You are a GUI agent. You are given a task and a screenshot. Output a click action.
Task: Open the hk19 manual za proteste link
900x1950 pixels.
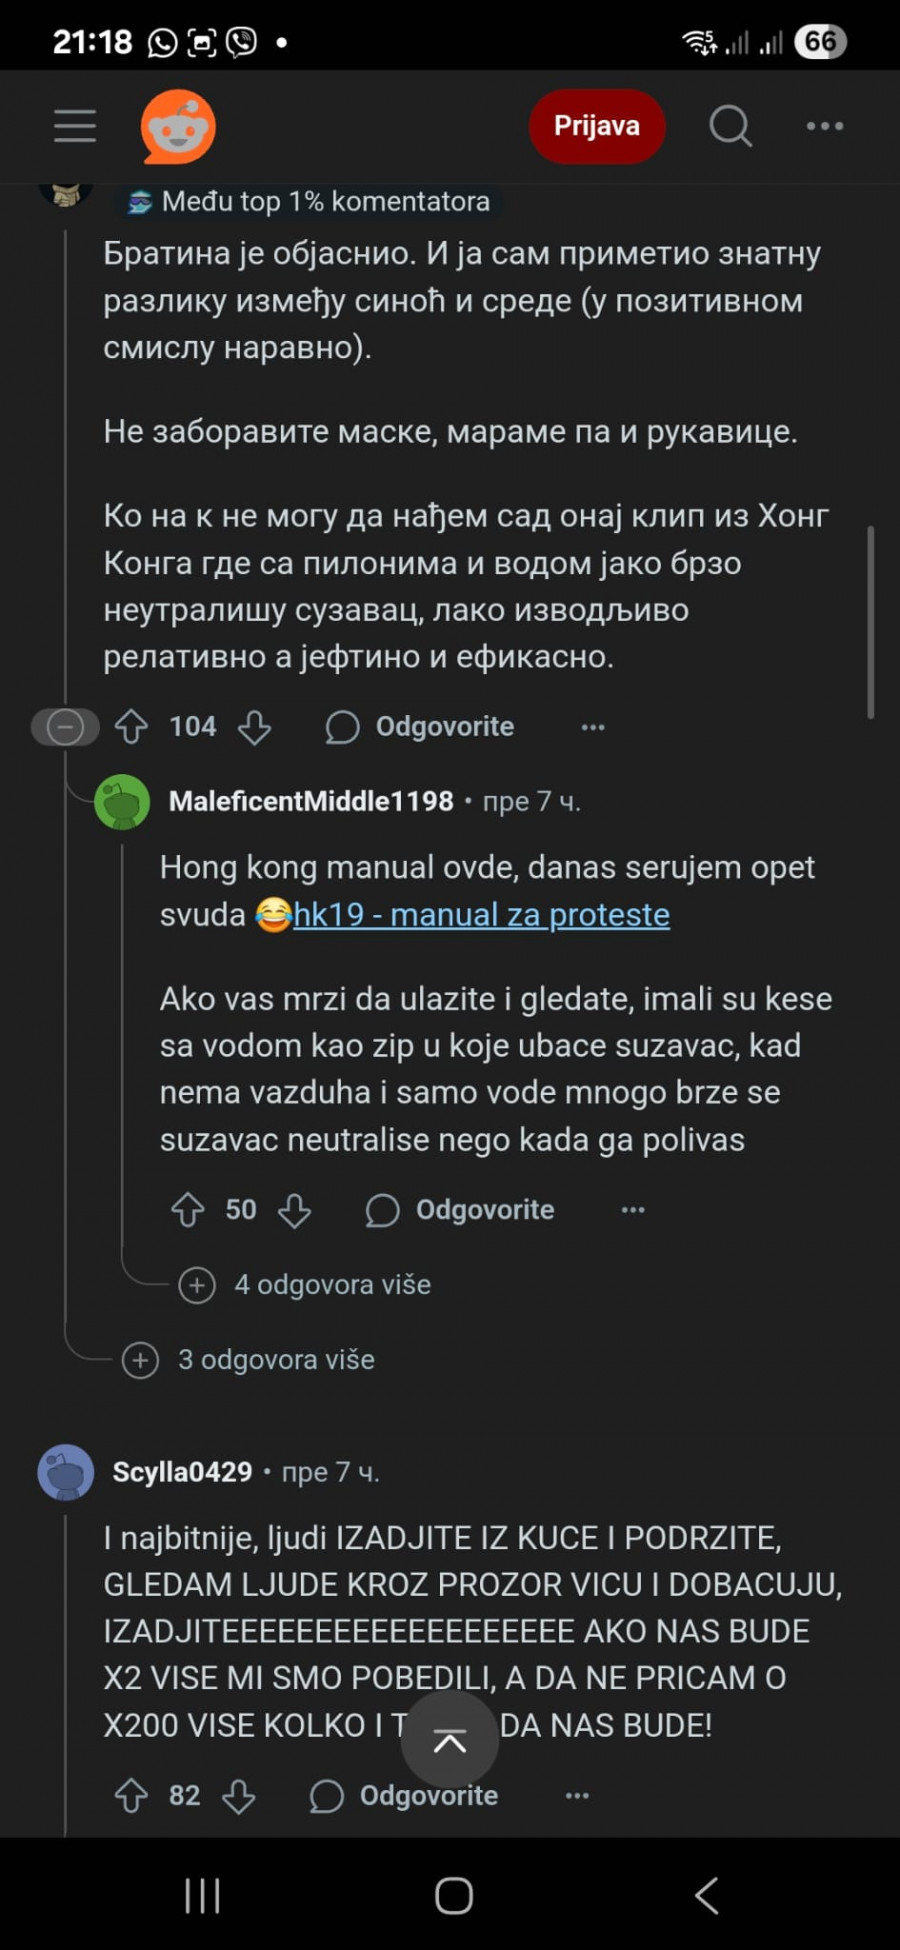pos(481,915)
